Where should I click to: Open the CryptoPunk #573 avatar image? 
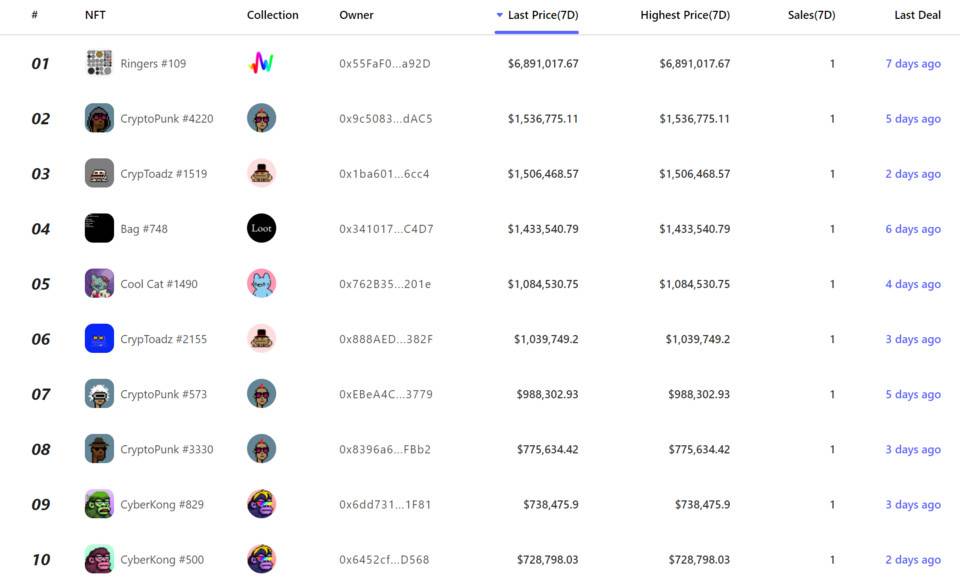click(99, 394)
